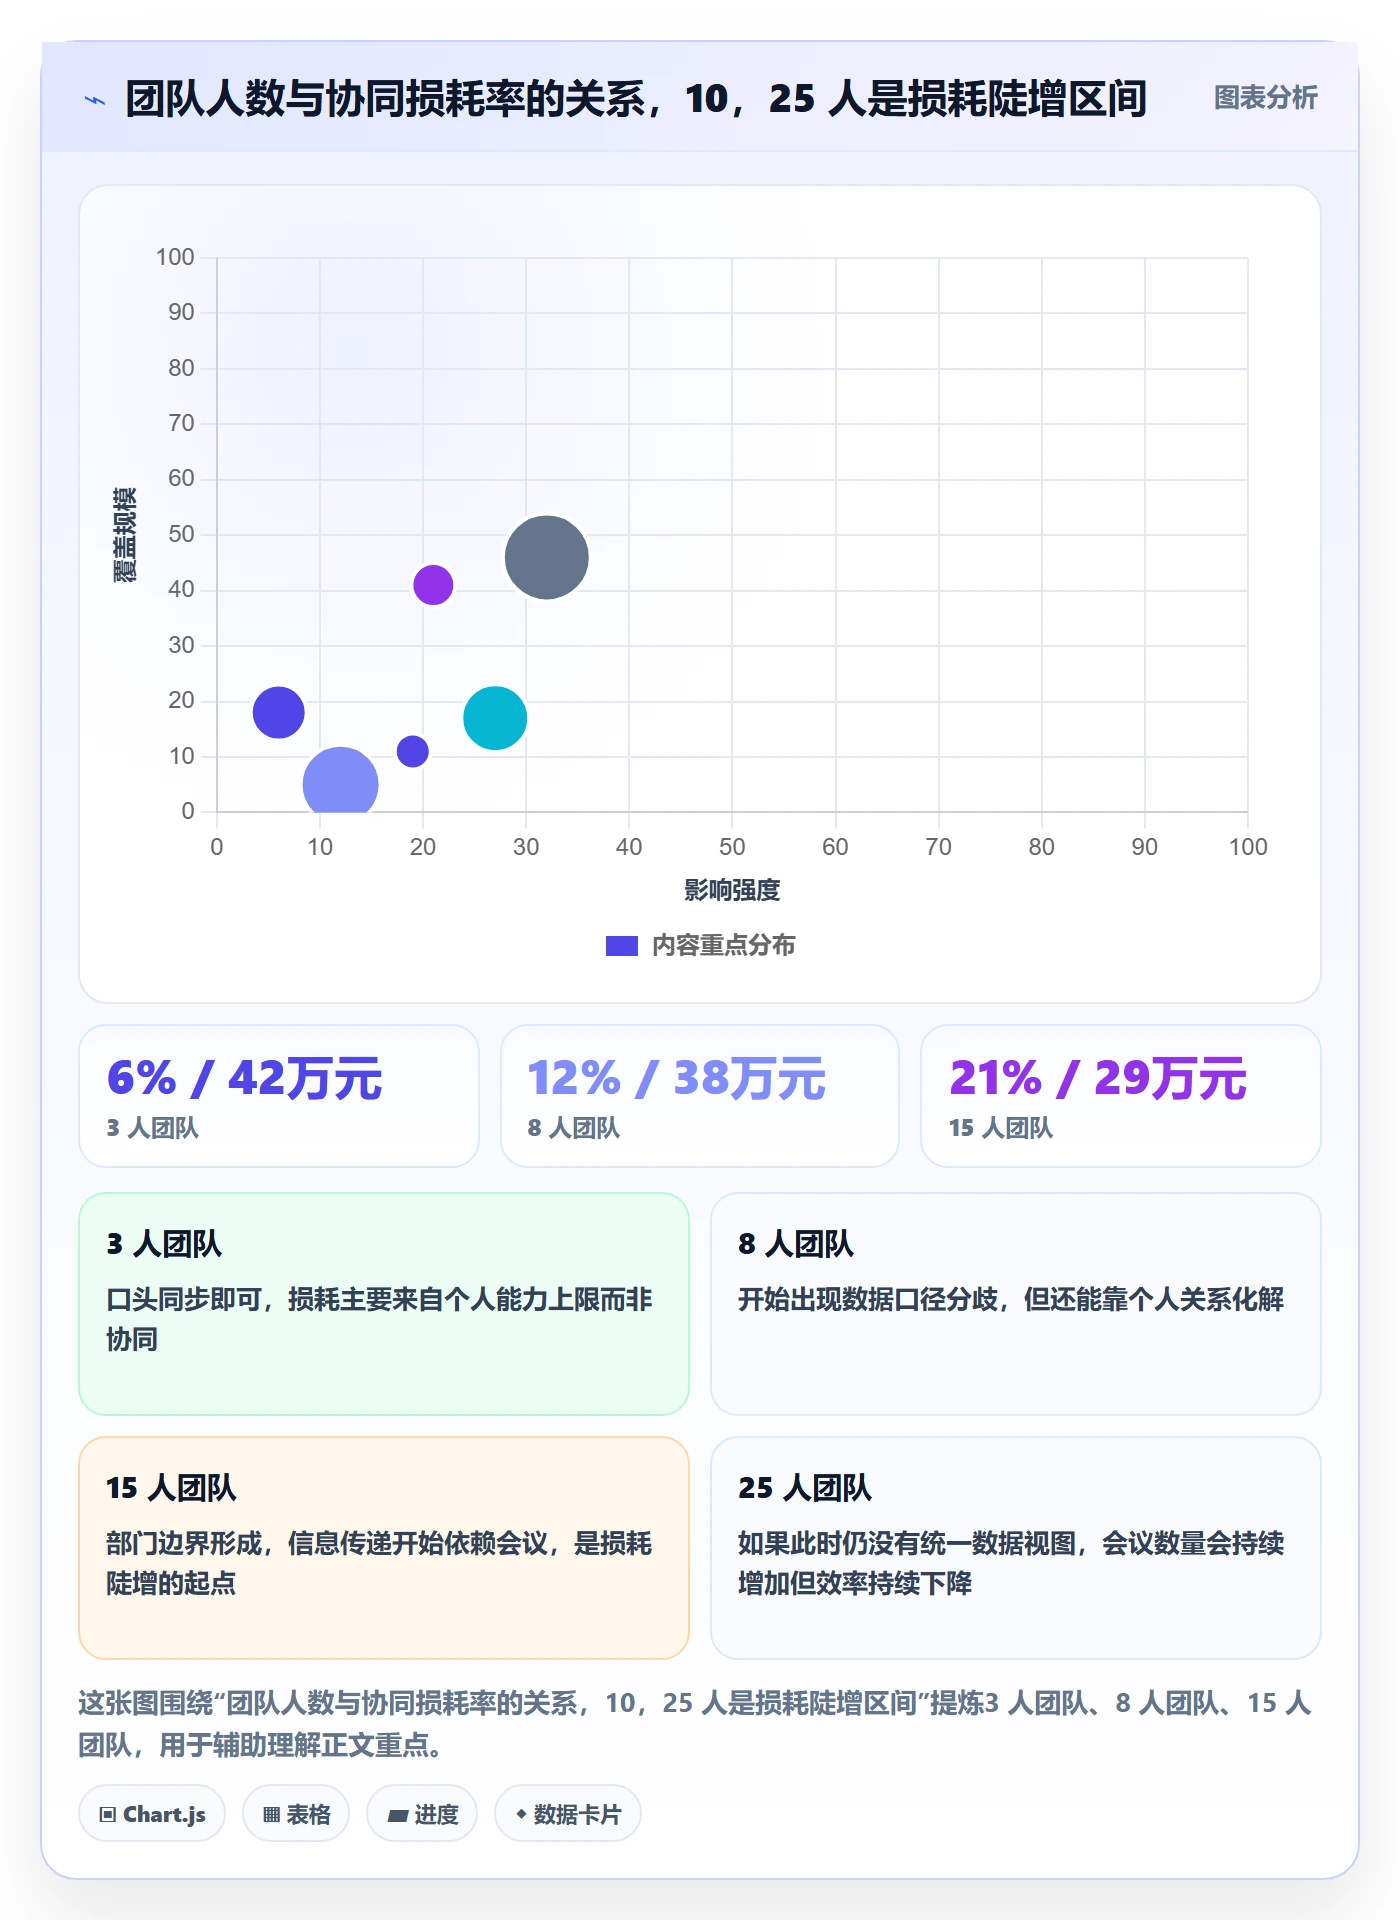Click the purple bubble in the chart

pyautogui.click(x=433, y=585)
